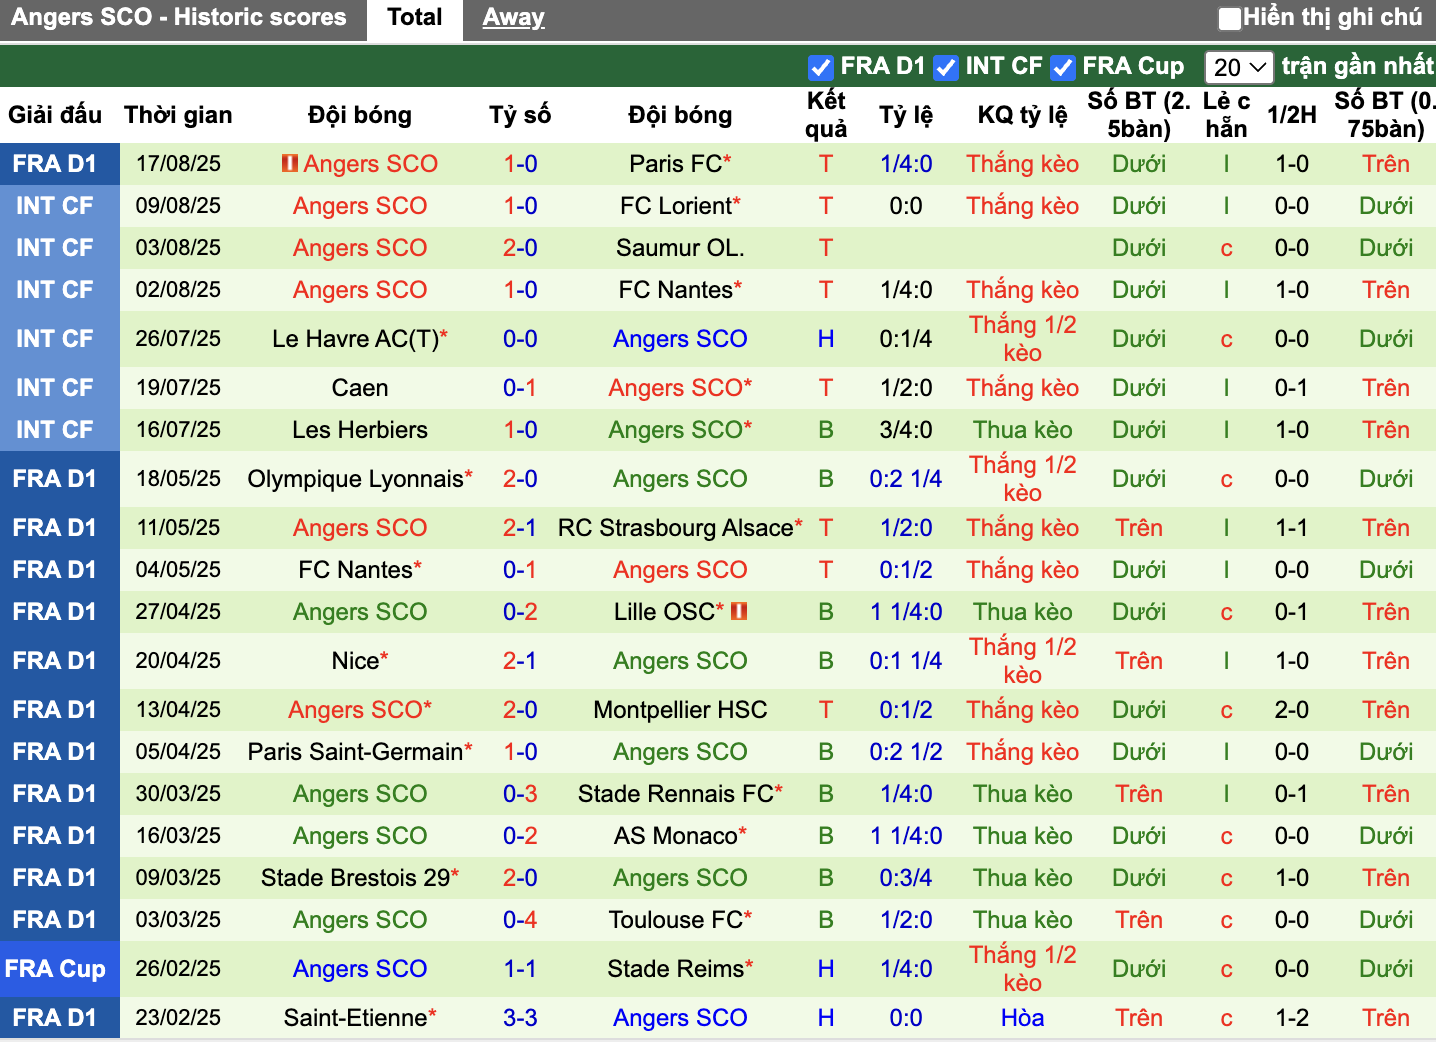The height and width of the screenshot is (1044, 1436).
Task: Open Saint-Etienne team link
Action: click(356, 1018)
